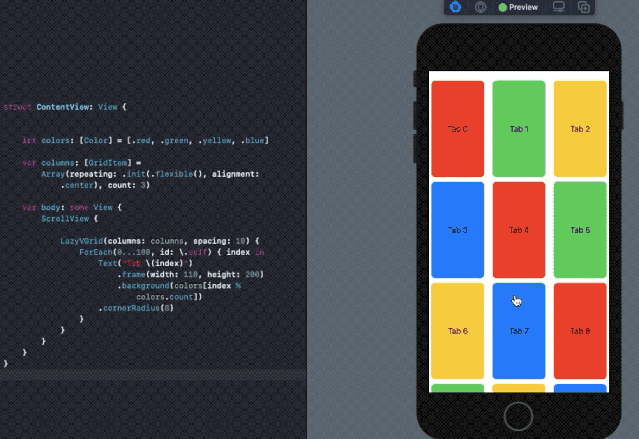Open the preview display settings monitor icon
This screenshot has height=439, width=639.
tap(558, 7)
